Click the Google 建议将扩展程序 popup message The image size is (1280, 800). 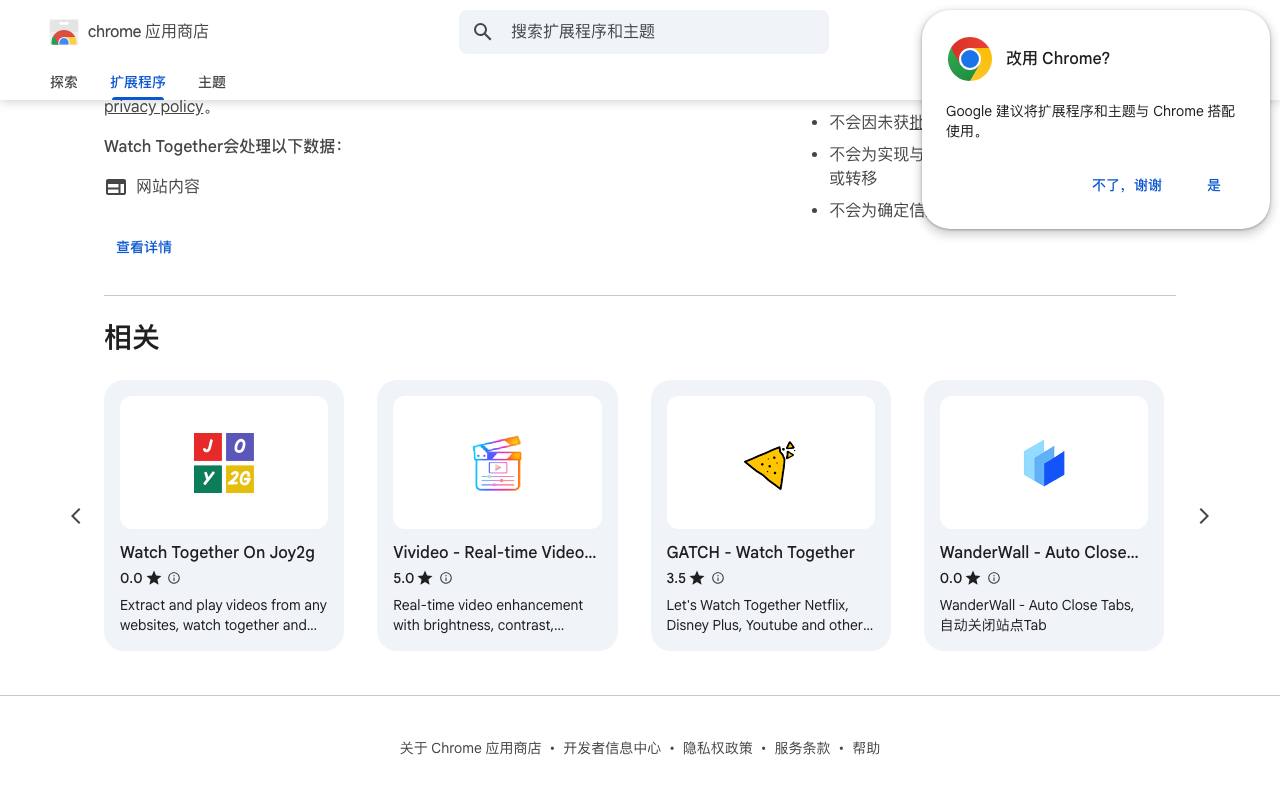[x=1090, y=121]
